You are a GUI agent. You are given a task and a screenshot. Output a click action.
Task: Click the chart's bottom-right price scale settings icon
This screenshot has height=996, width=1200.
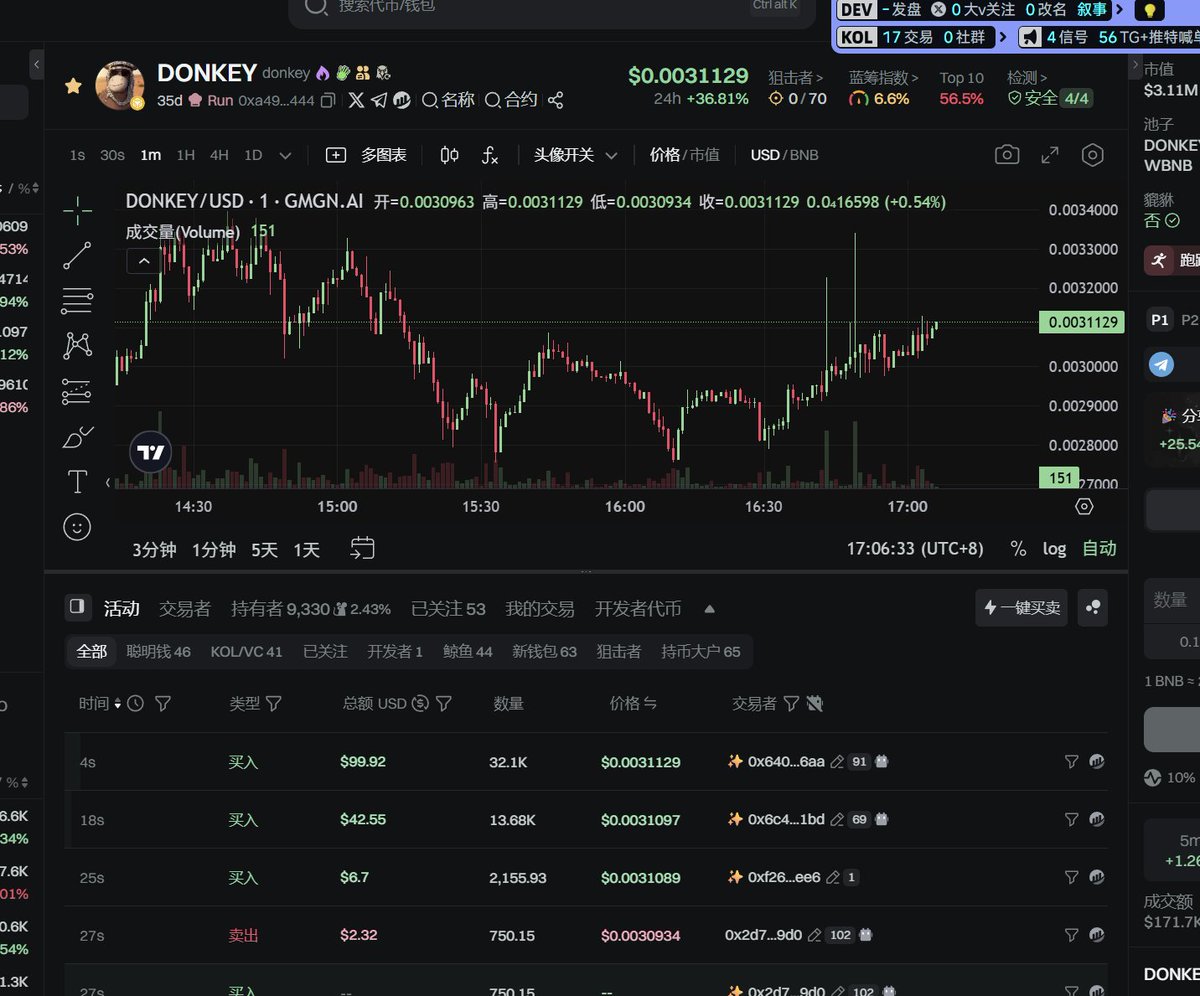(x=1084, y=506)
